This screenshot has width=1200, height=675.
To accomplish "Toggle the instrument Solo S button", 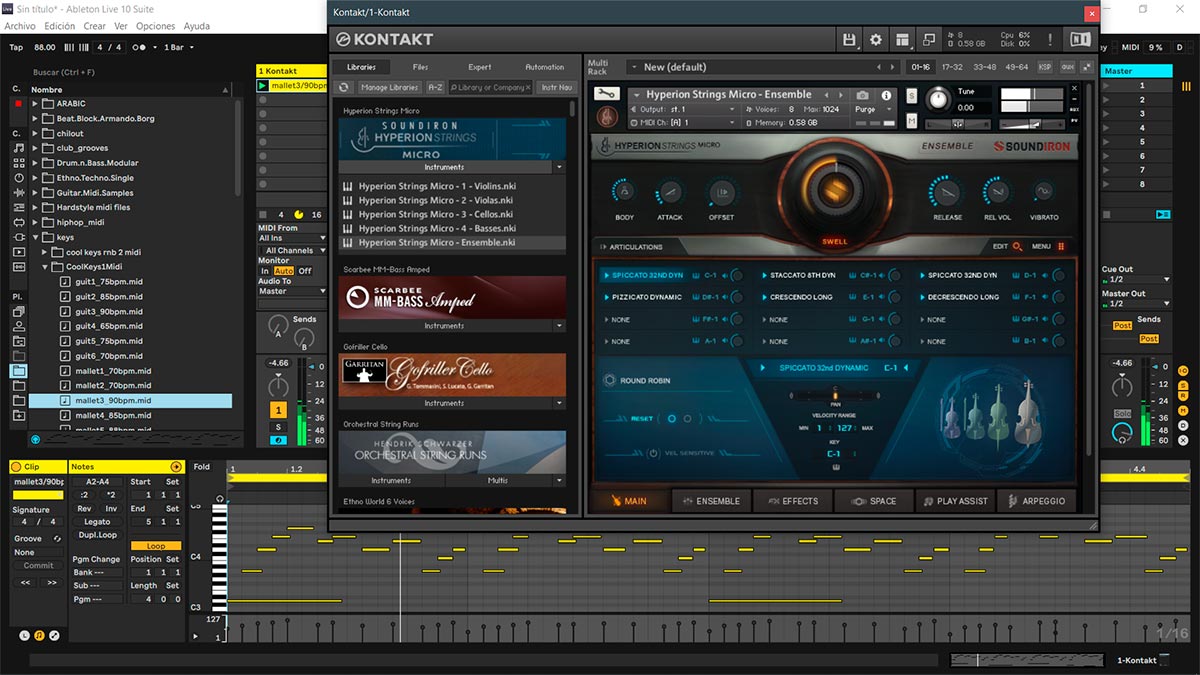I will (911, 95).
